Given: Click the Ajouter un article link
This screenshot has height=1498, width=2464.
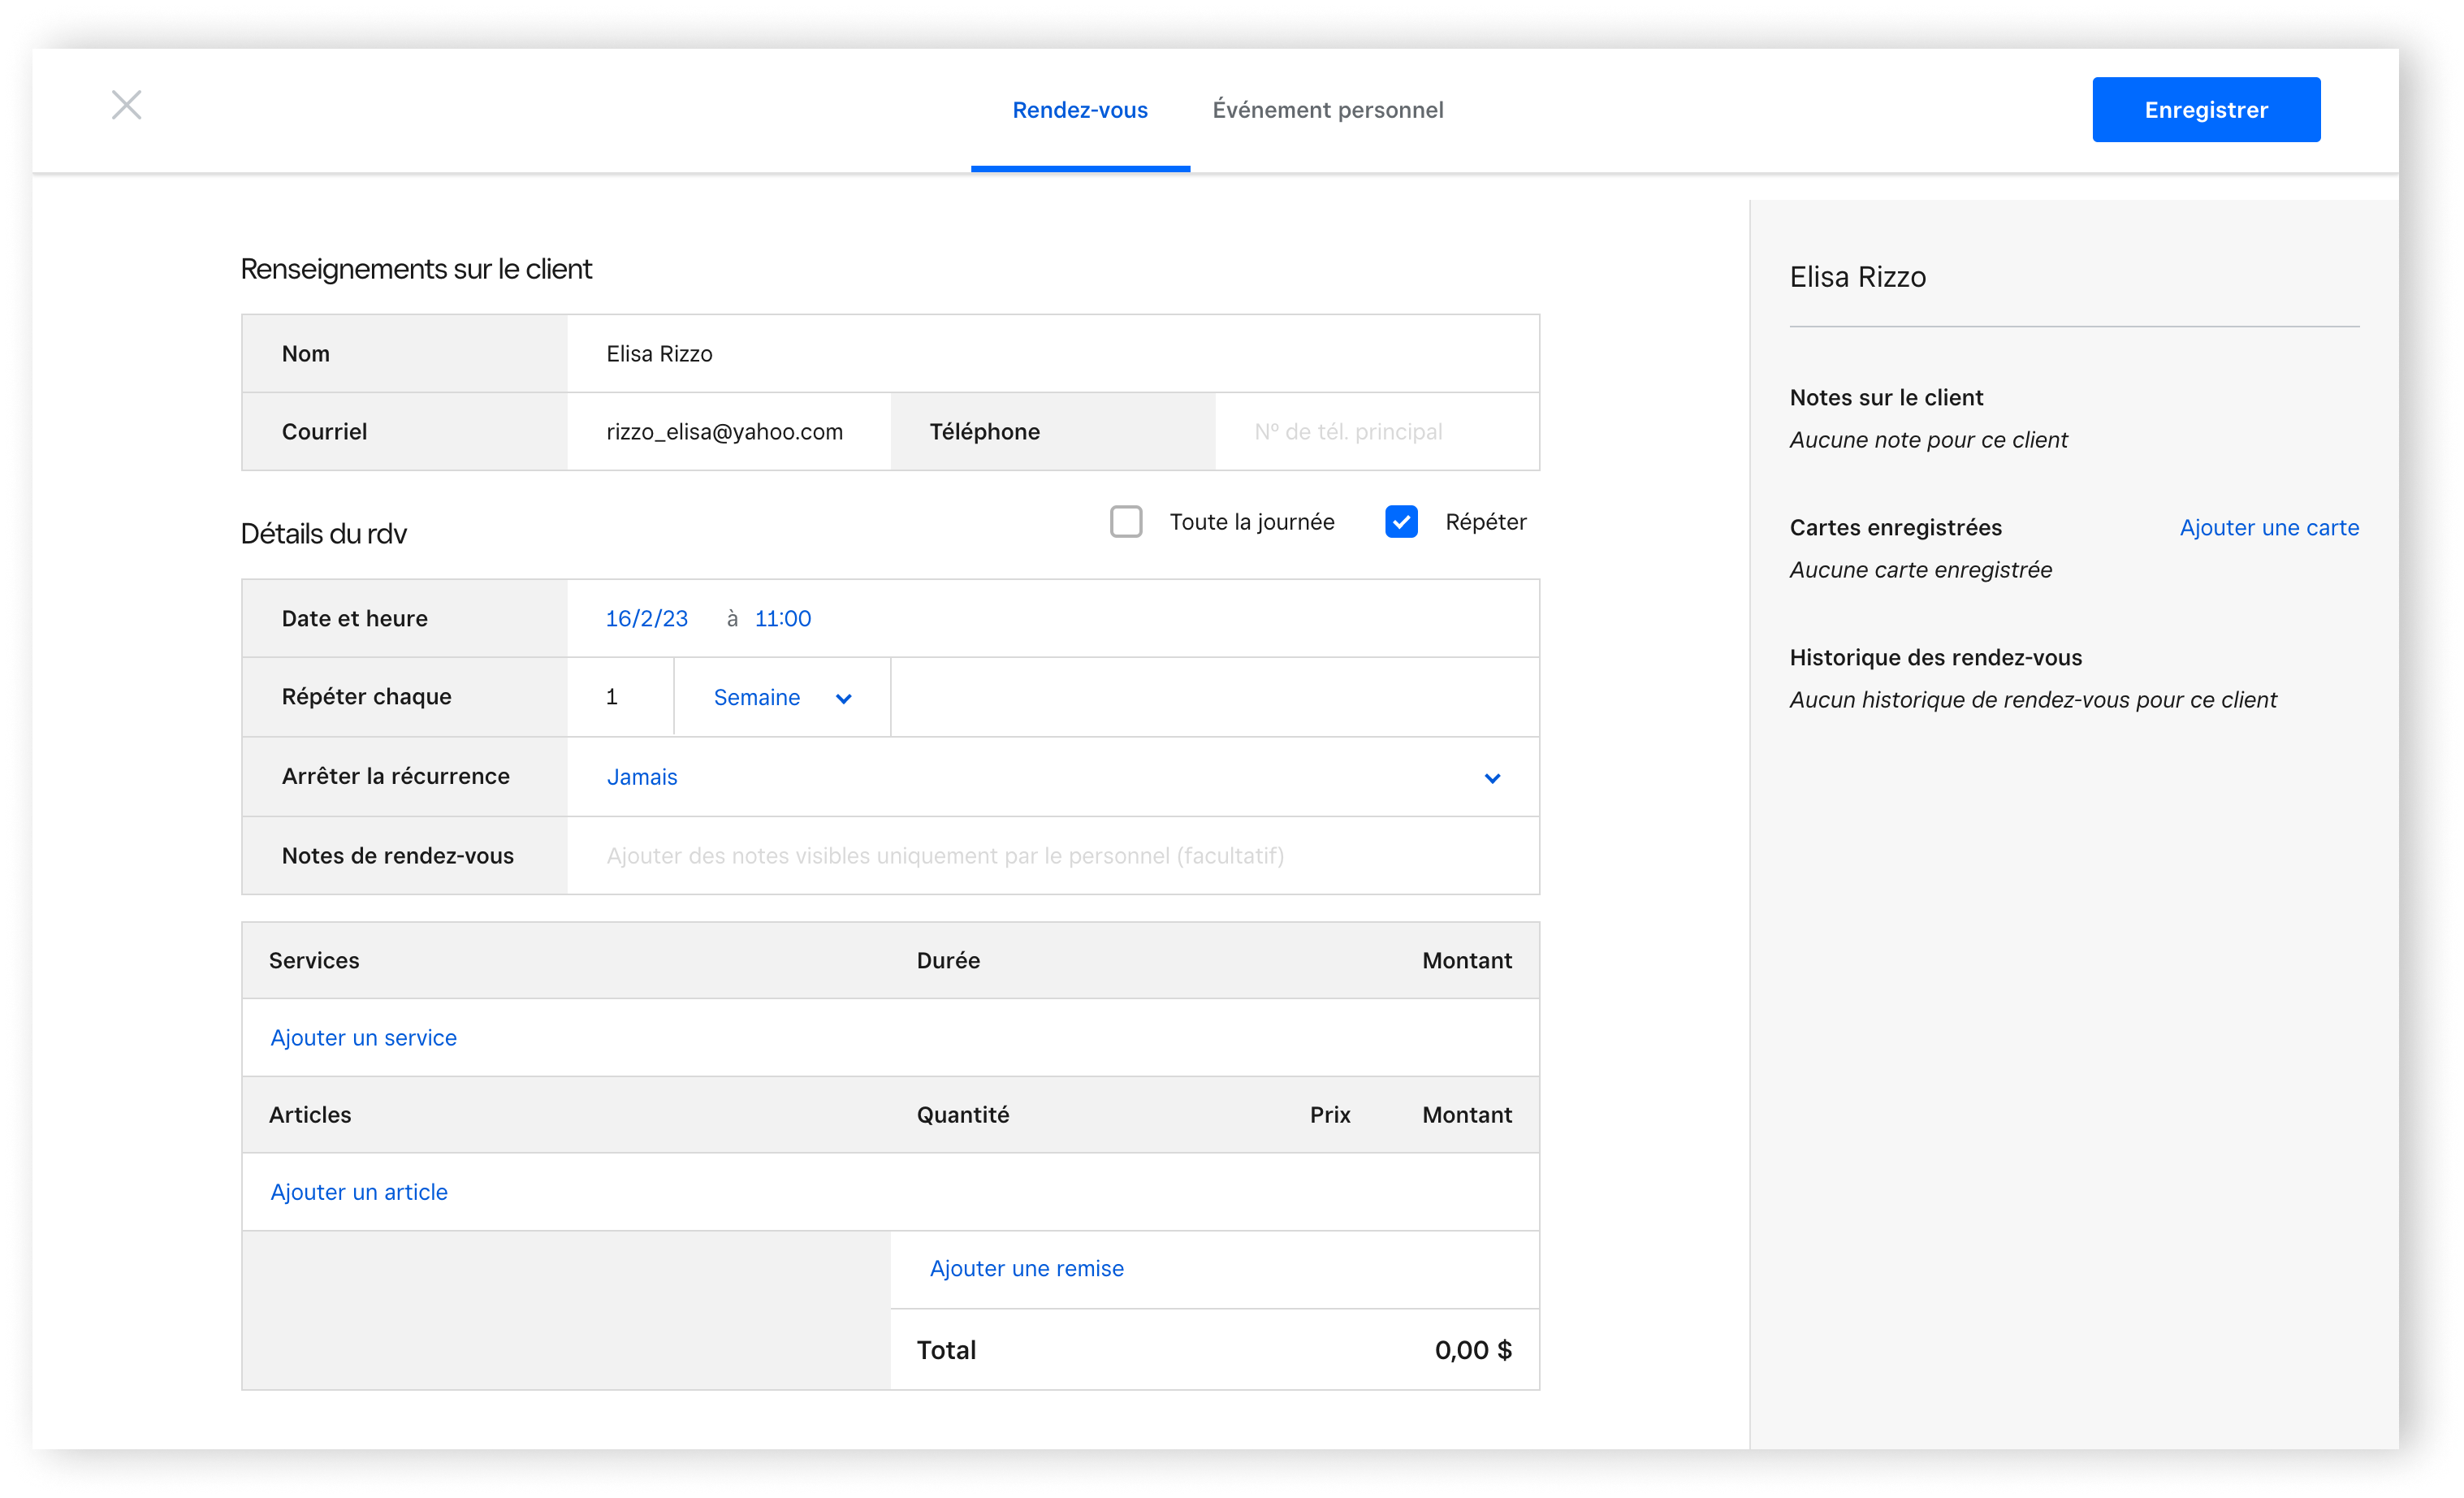Looking at the screenshot, I should 357,1192.
